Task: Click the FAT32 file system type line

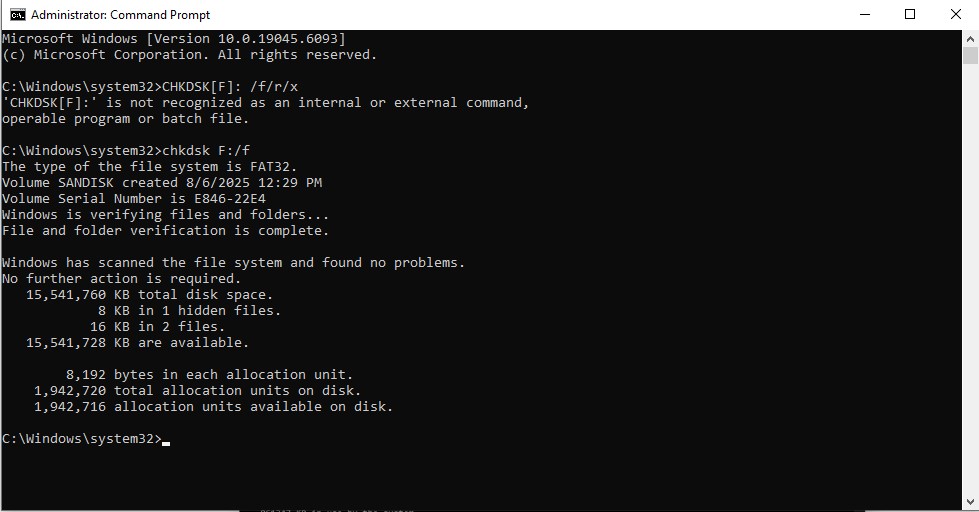Action: [x=150, y=167]
